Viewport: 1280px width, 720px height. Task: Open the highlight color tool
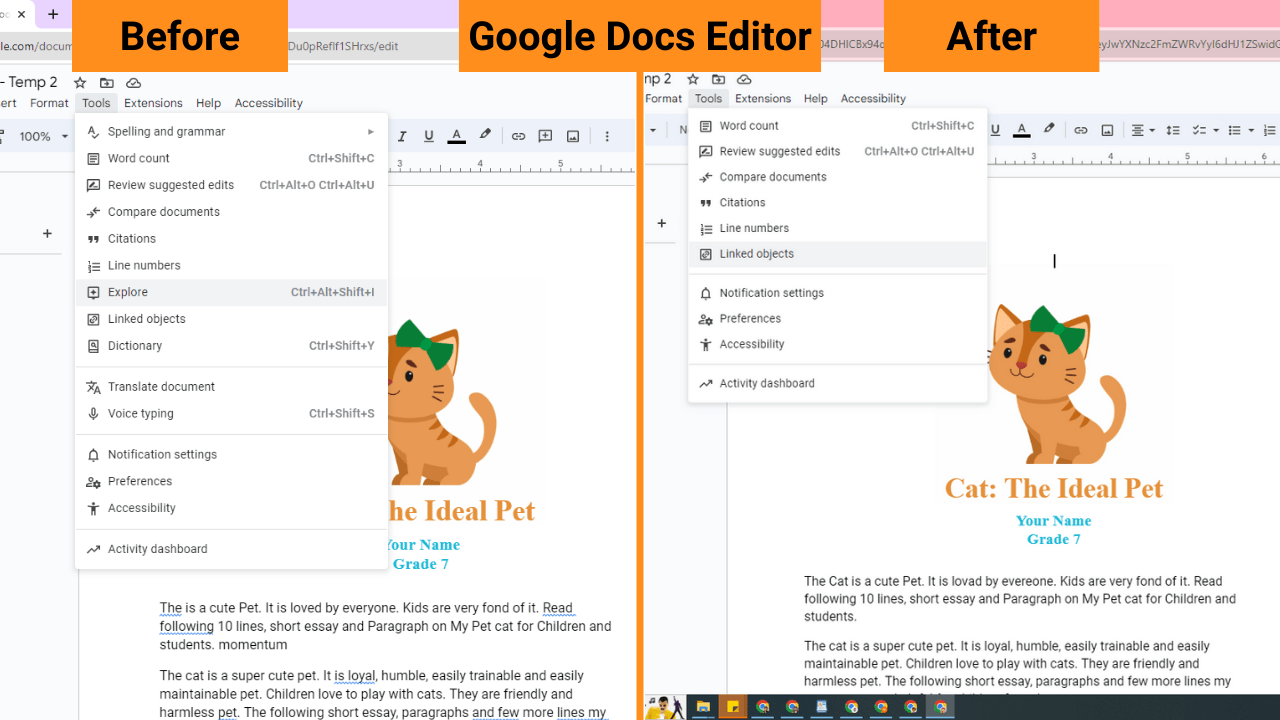coord(485,135)
